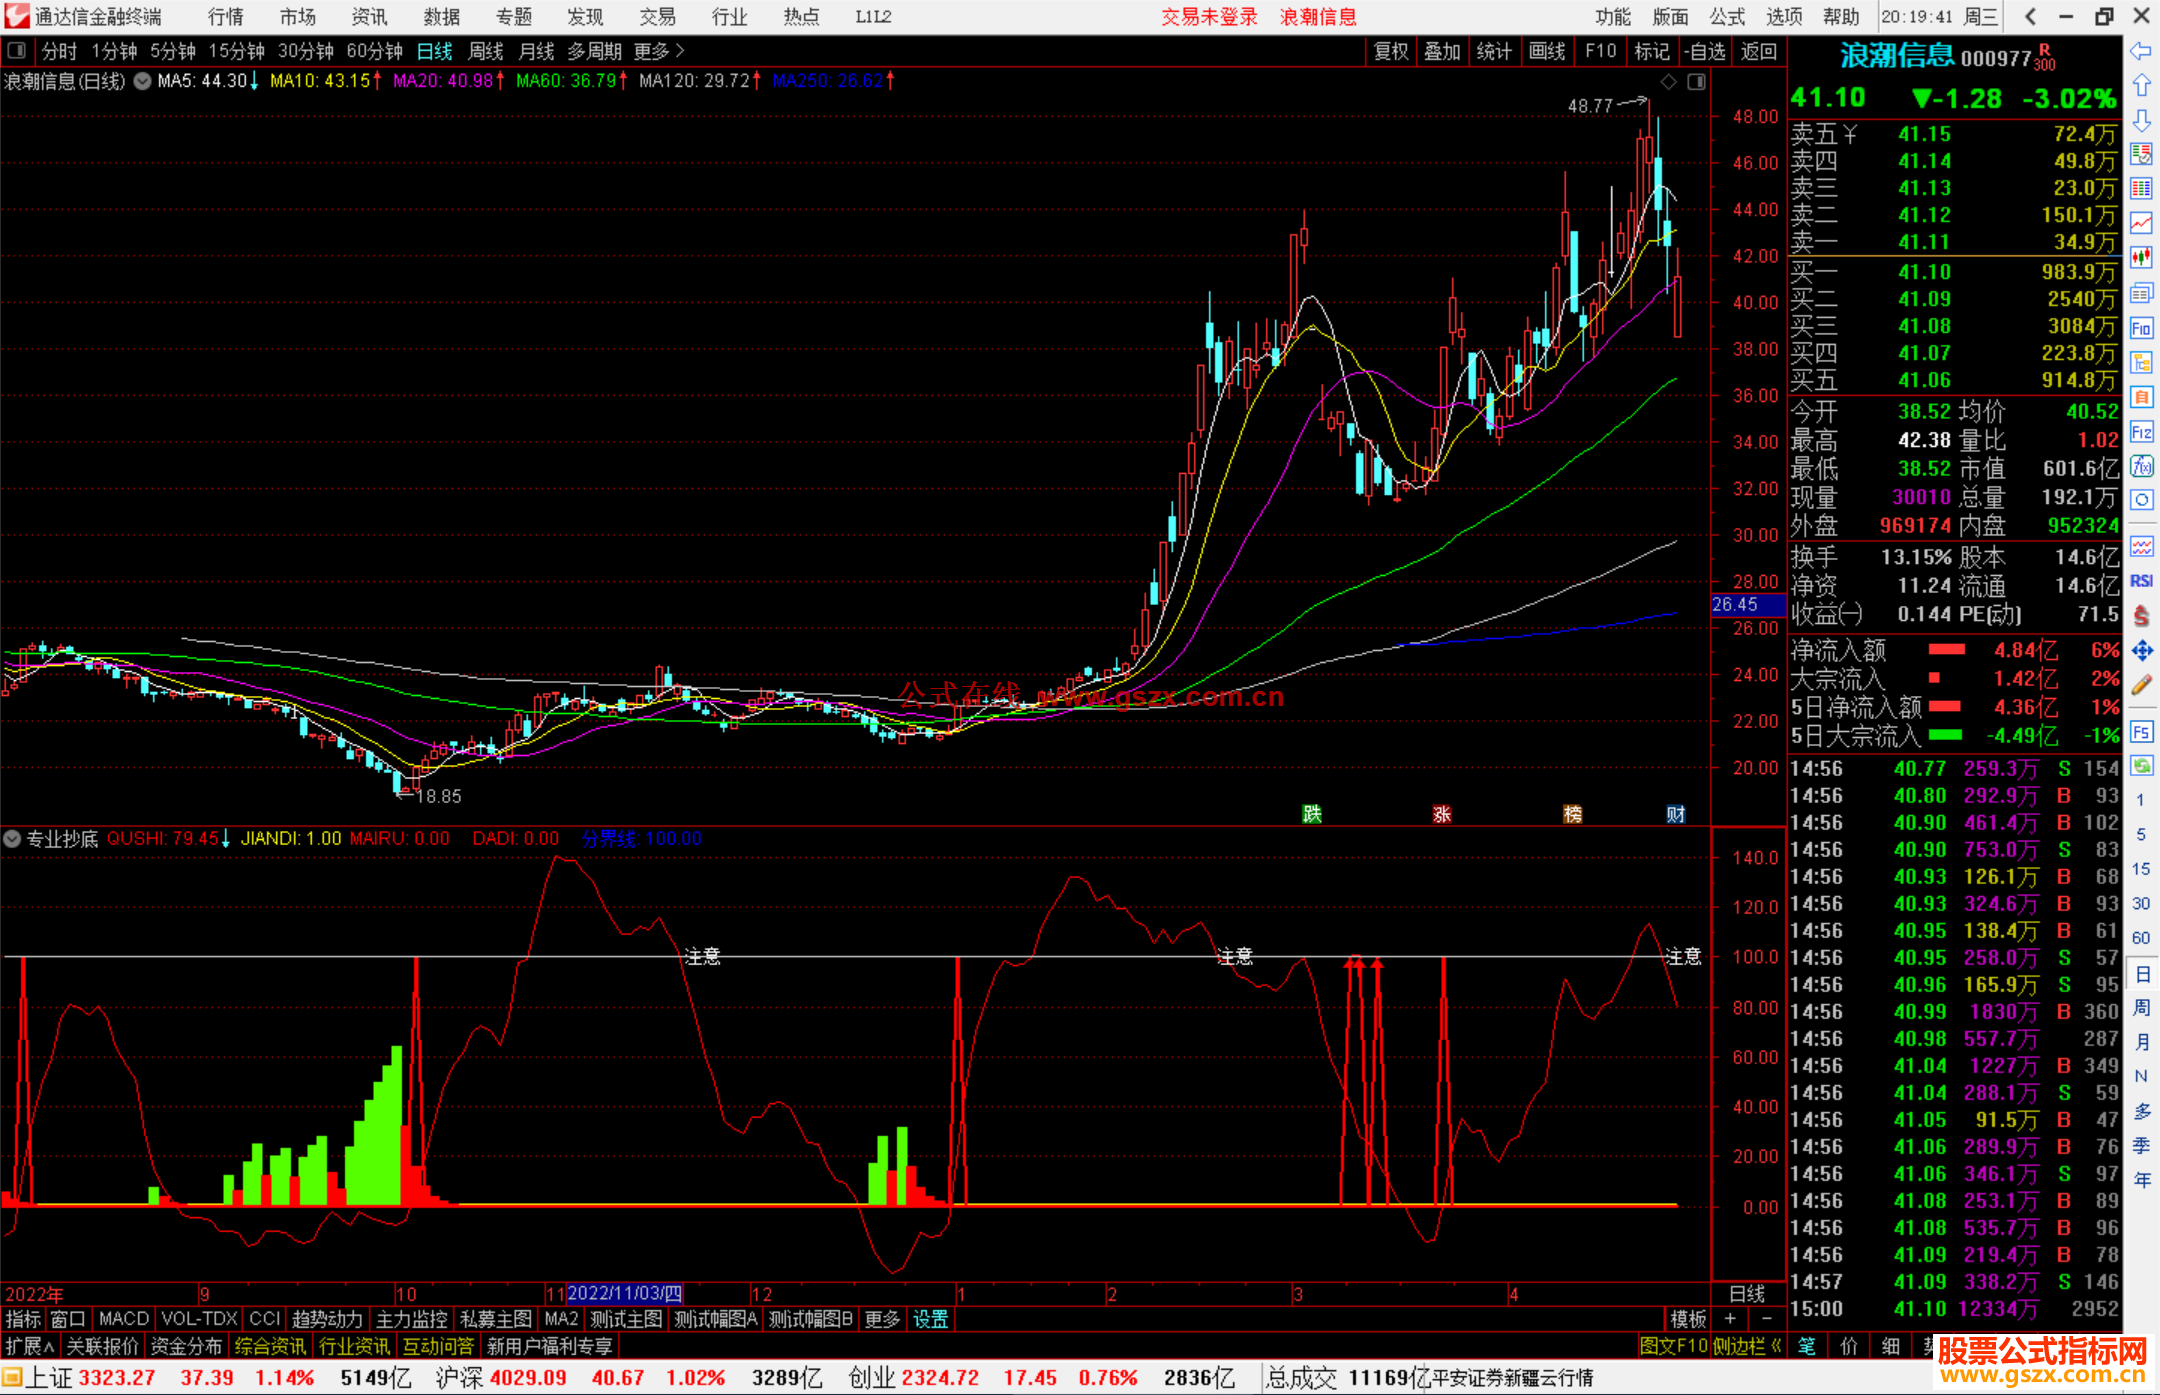This screenshot has width=2160, height=1395.
Task: Switch to the MACD indicator tab
Action: click(123, 1319)
